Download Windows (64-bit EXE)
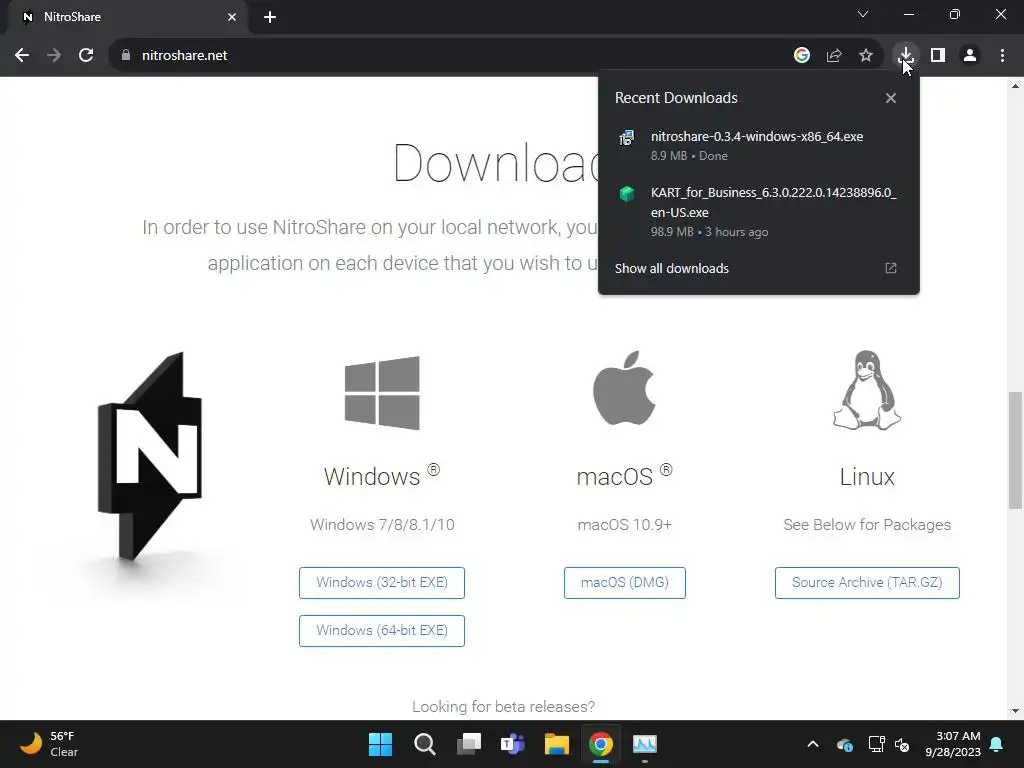The height and width of the screenshot is (768, 1024). click(x=382, y=630)
